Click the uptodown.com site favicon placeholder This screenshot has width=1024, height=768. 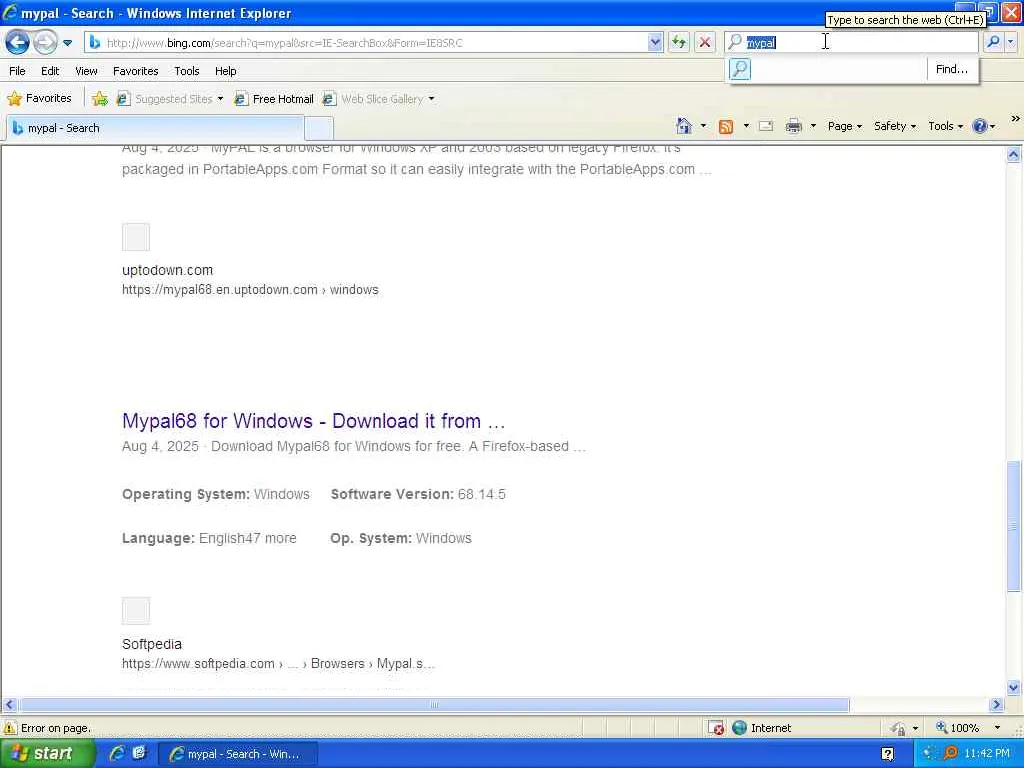coord(136,237)
